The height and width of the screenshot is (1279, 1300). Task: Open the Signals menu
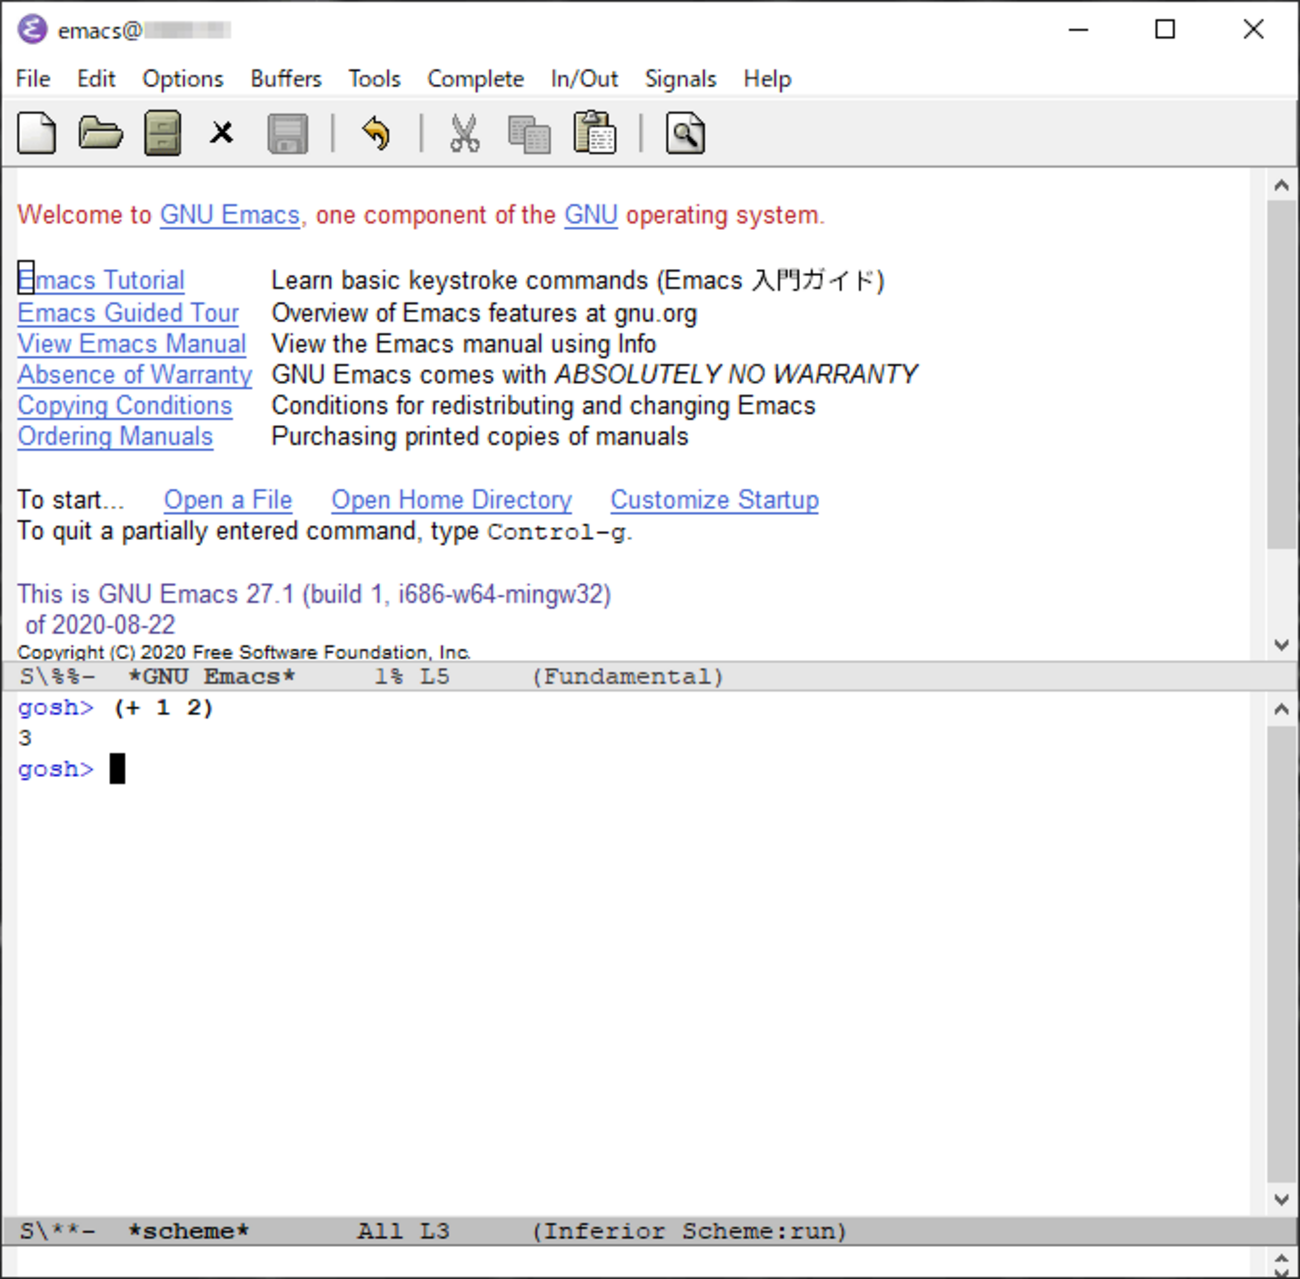pyautogui.click(x=680, y=78)
